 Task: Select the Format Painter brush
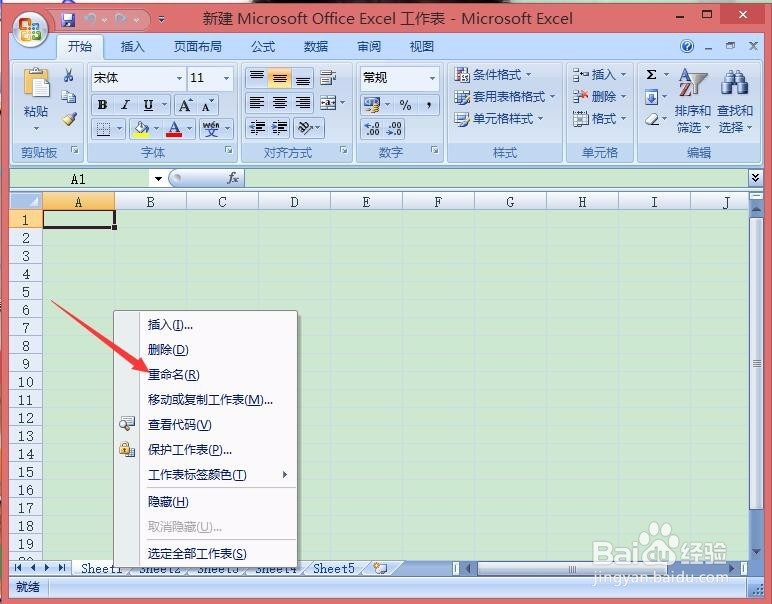pyautogui.click(x=69, y=119)
